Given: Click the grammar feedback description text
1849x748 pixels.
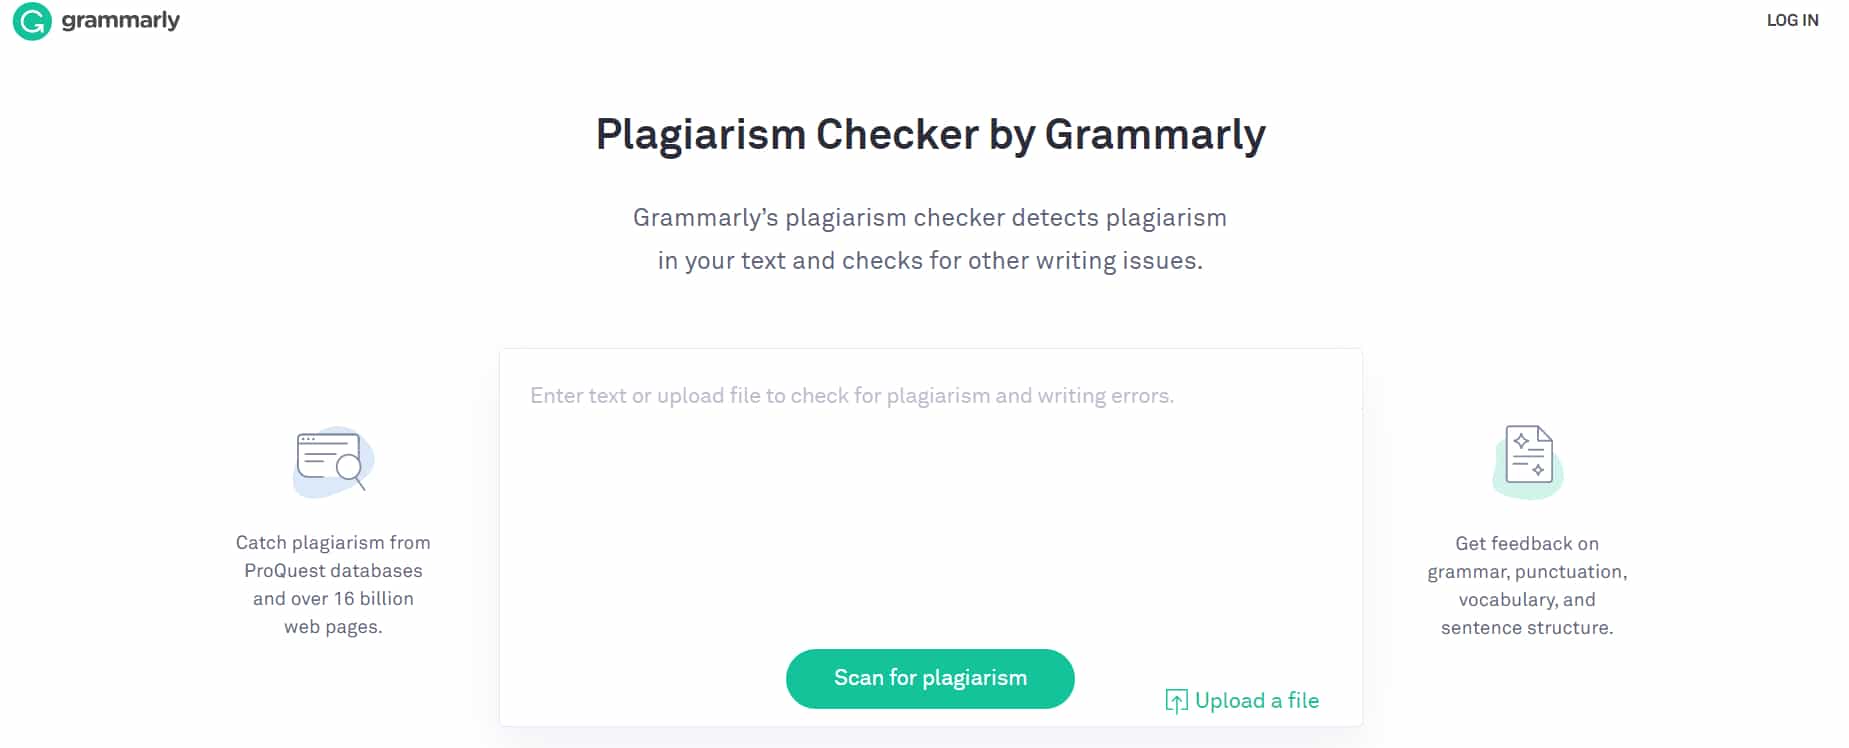Looking at the screenshot, I should [1526, 585].
